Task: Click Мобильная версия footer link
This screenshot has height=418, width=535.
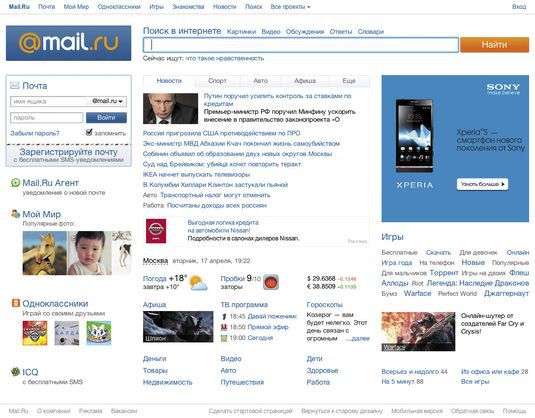Action: click(417, 411)
